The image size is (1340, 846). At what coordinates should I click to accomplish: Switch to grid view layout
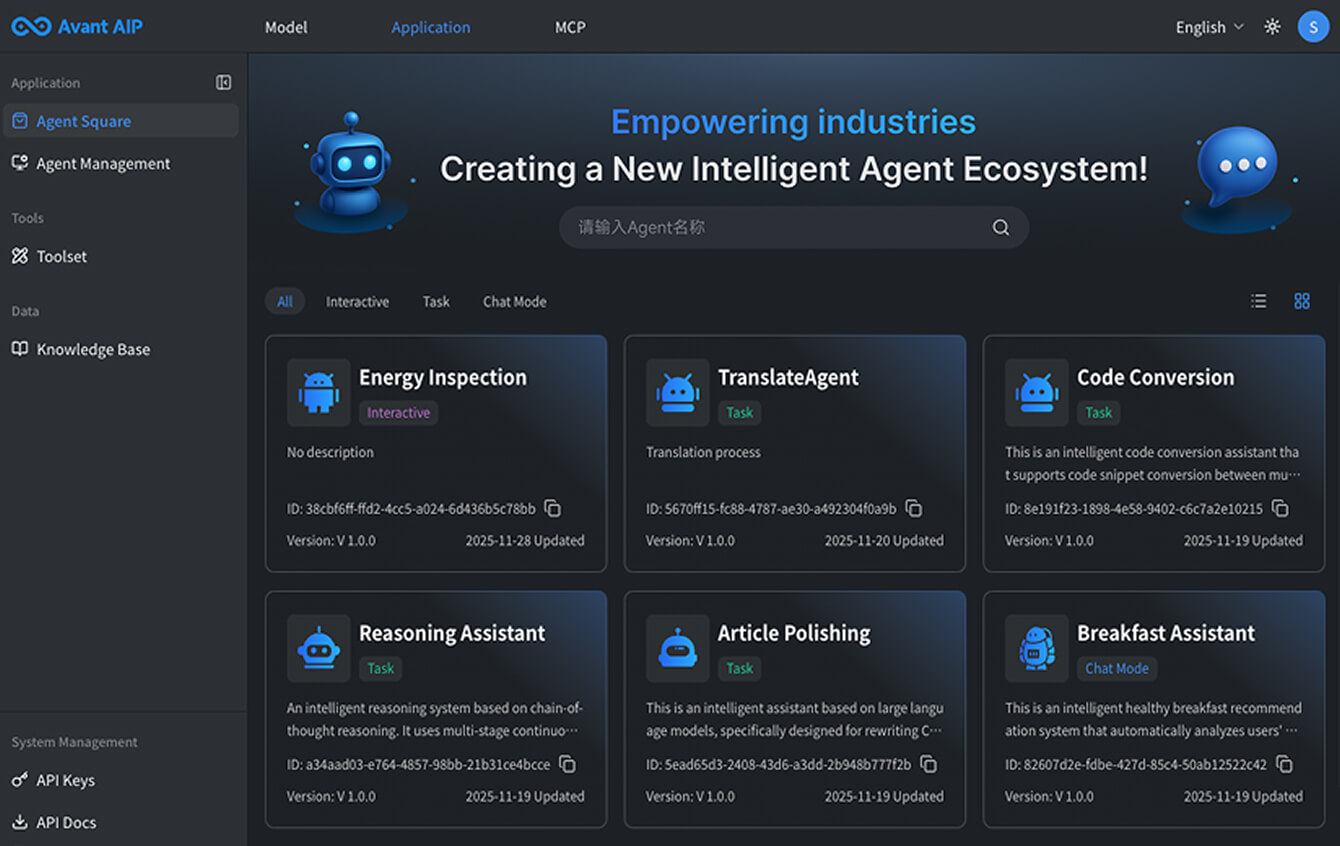click(1301, 301)
